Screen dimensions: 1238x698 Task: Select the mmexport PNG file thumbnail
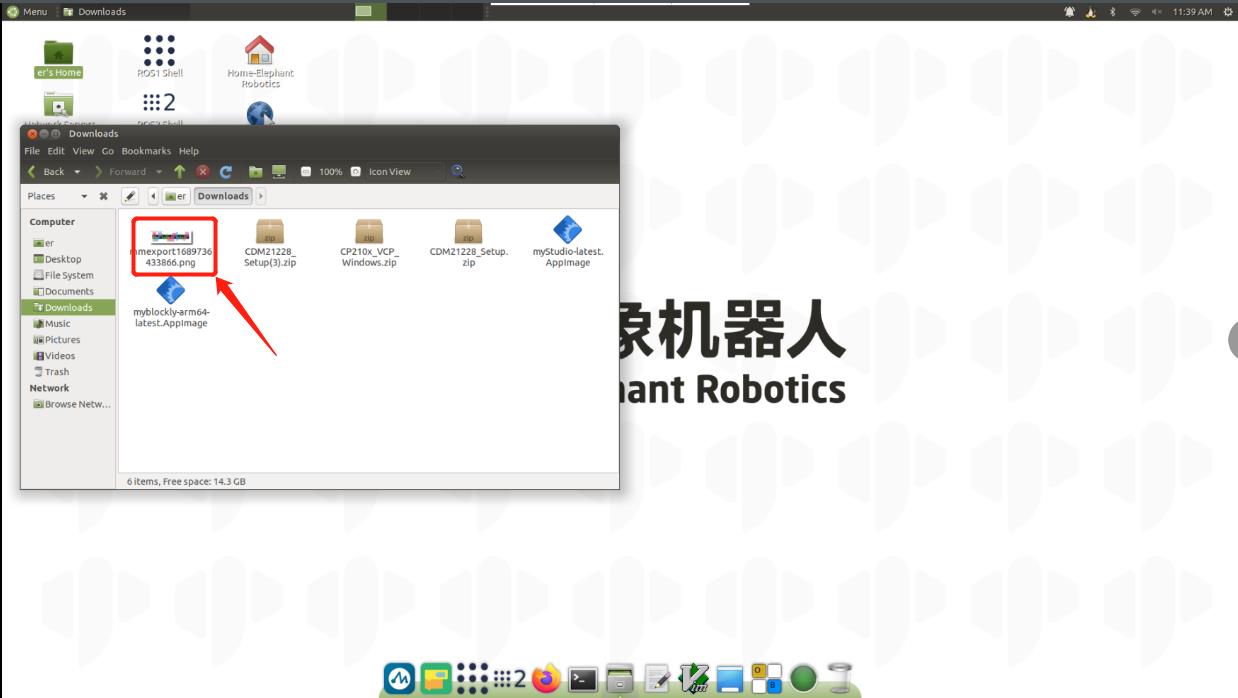coord(171,236)
